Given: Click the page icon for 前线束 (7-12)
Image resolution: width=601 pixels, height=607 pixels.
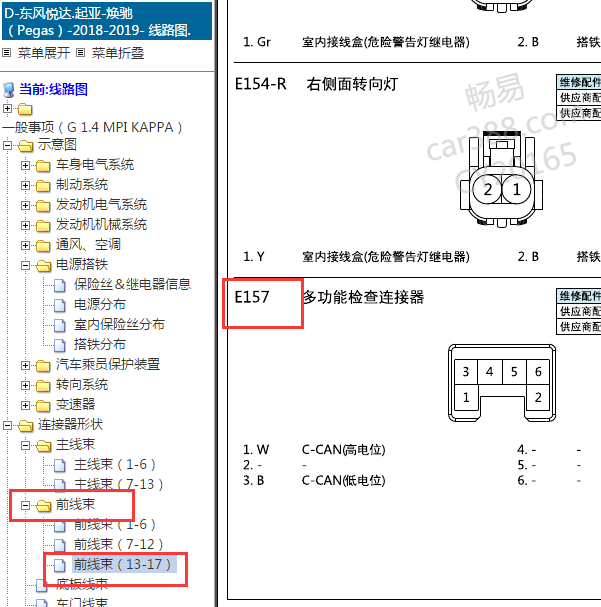Looking at the screenshot, I should [60, 545].
